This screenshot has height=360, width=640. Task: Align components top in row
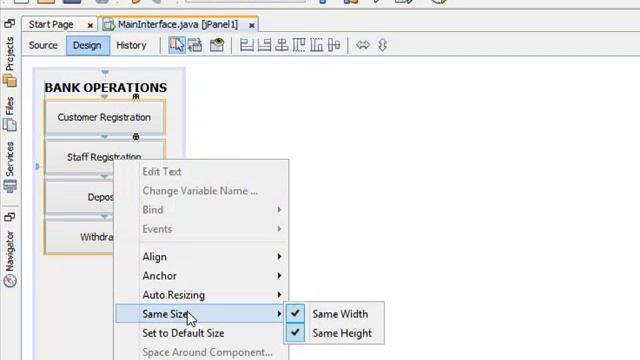(x=299, y=45)
